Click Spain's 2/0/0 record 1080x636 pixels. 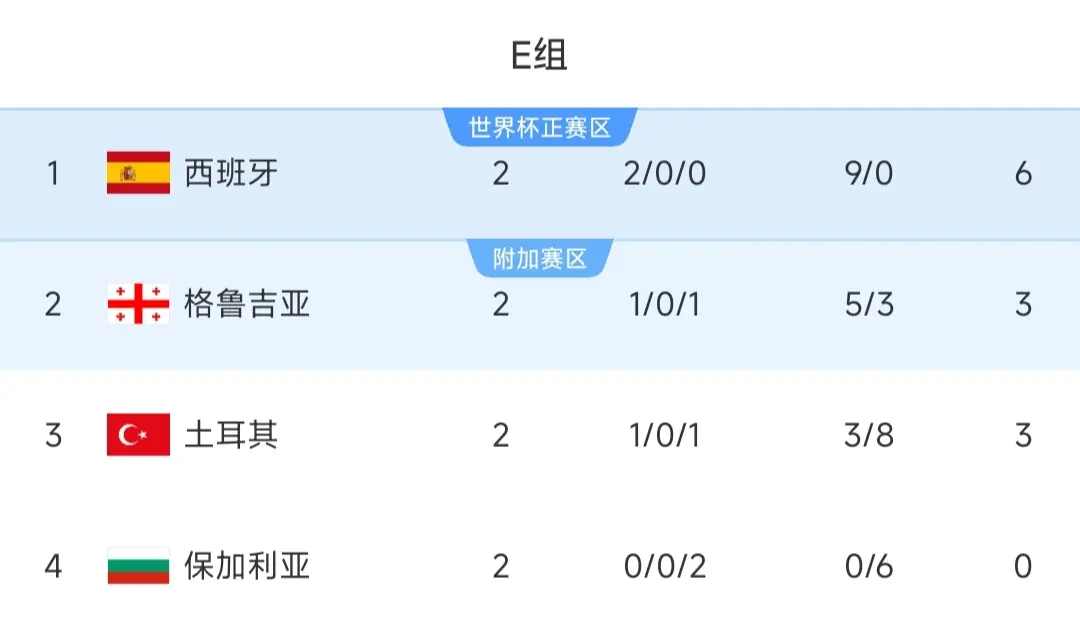pos(664,173)
